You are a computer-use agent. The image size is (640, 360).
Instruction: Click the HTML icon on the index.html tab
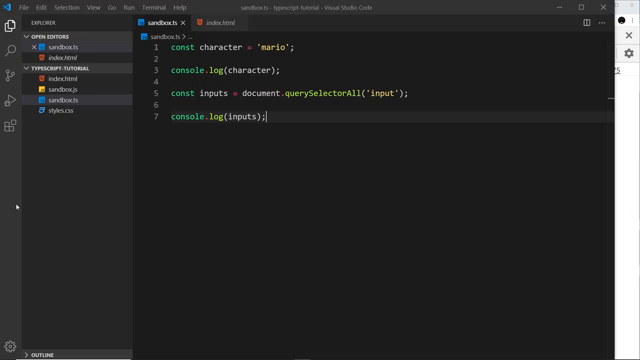pyautogui.click(x=200, y=22)
